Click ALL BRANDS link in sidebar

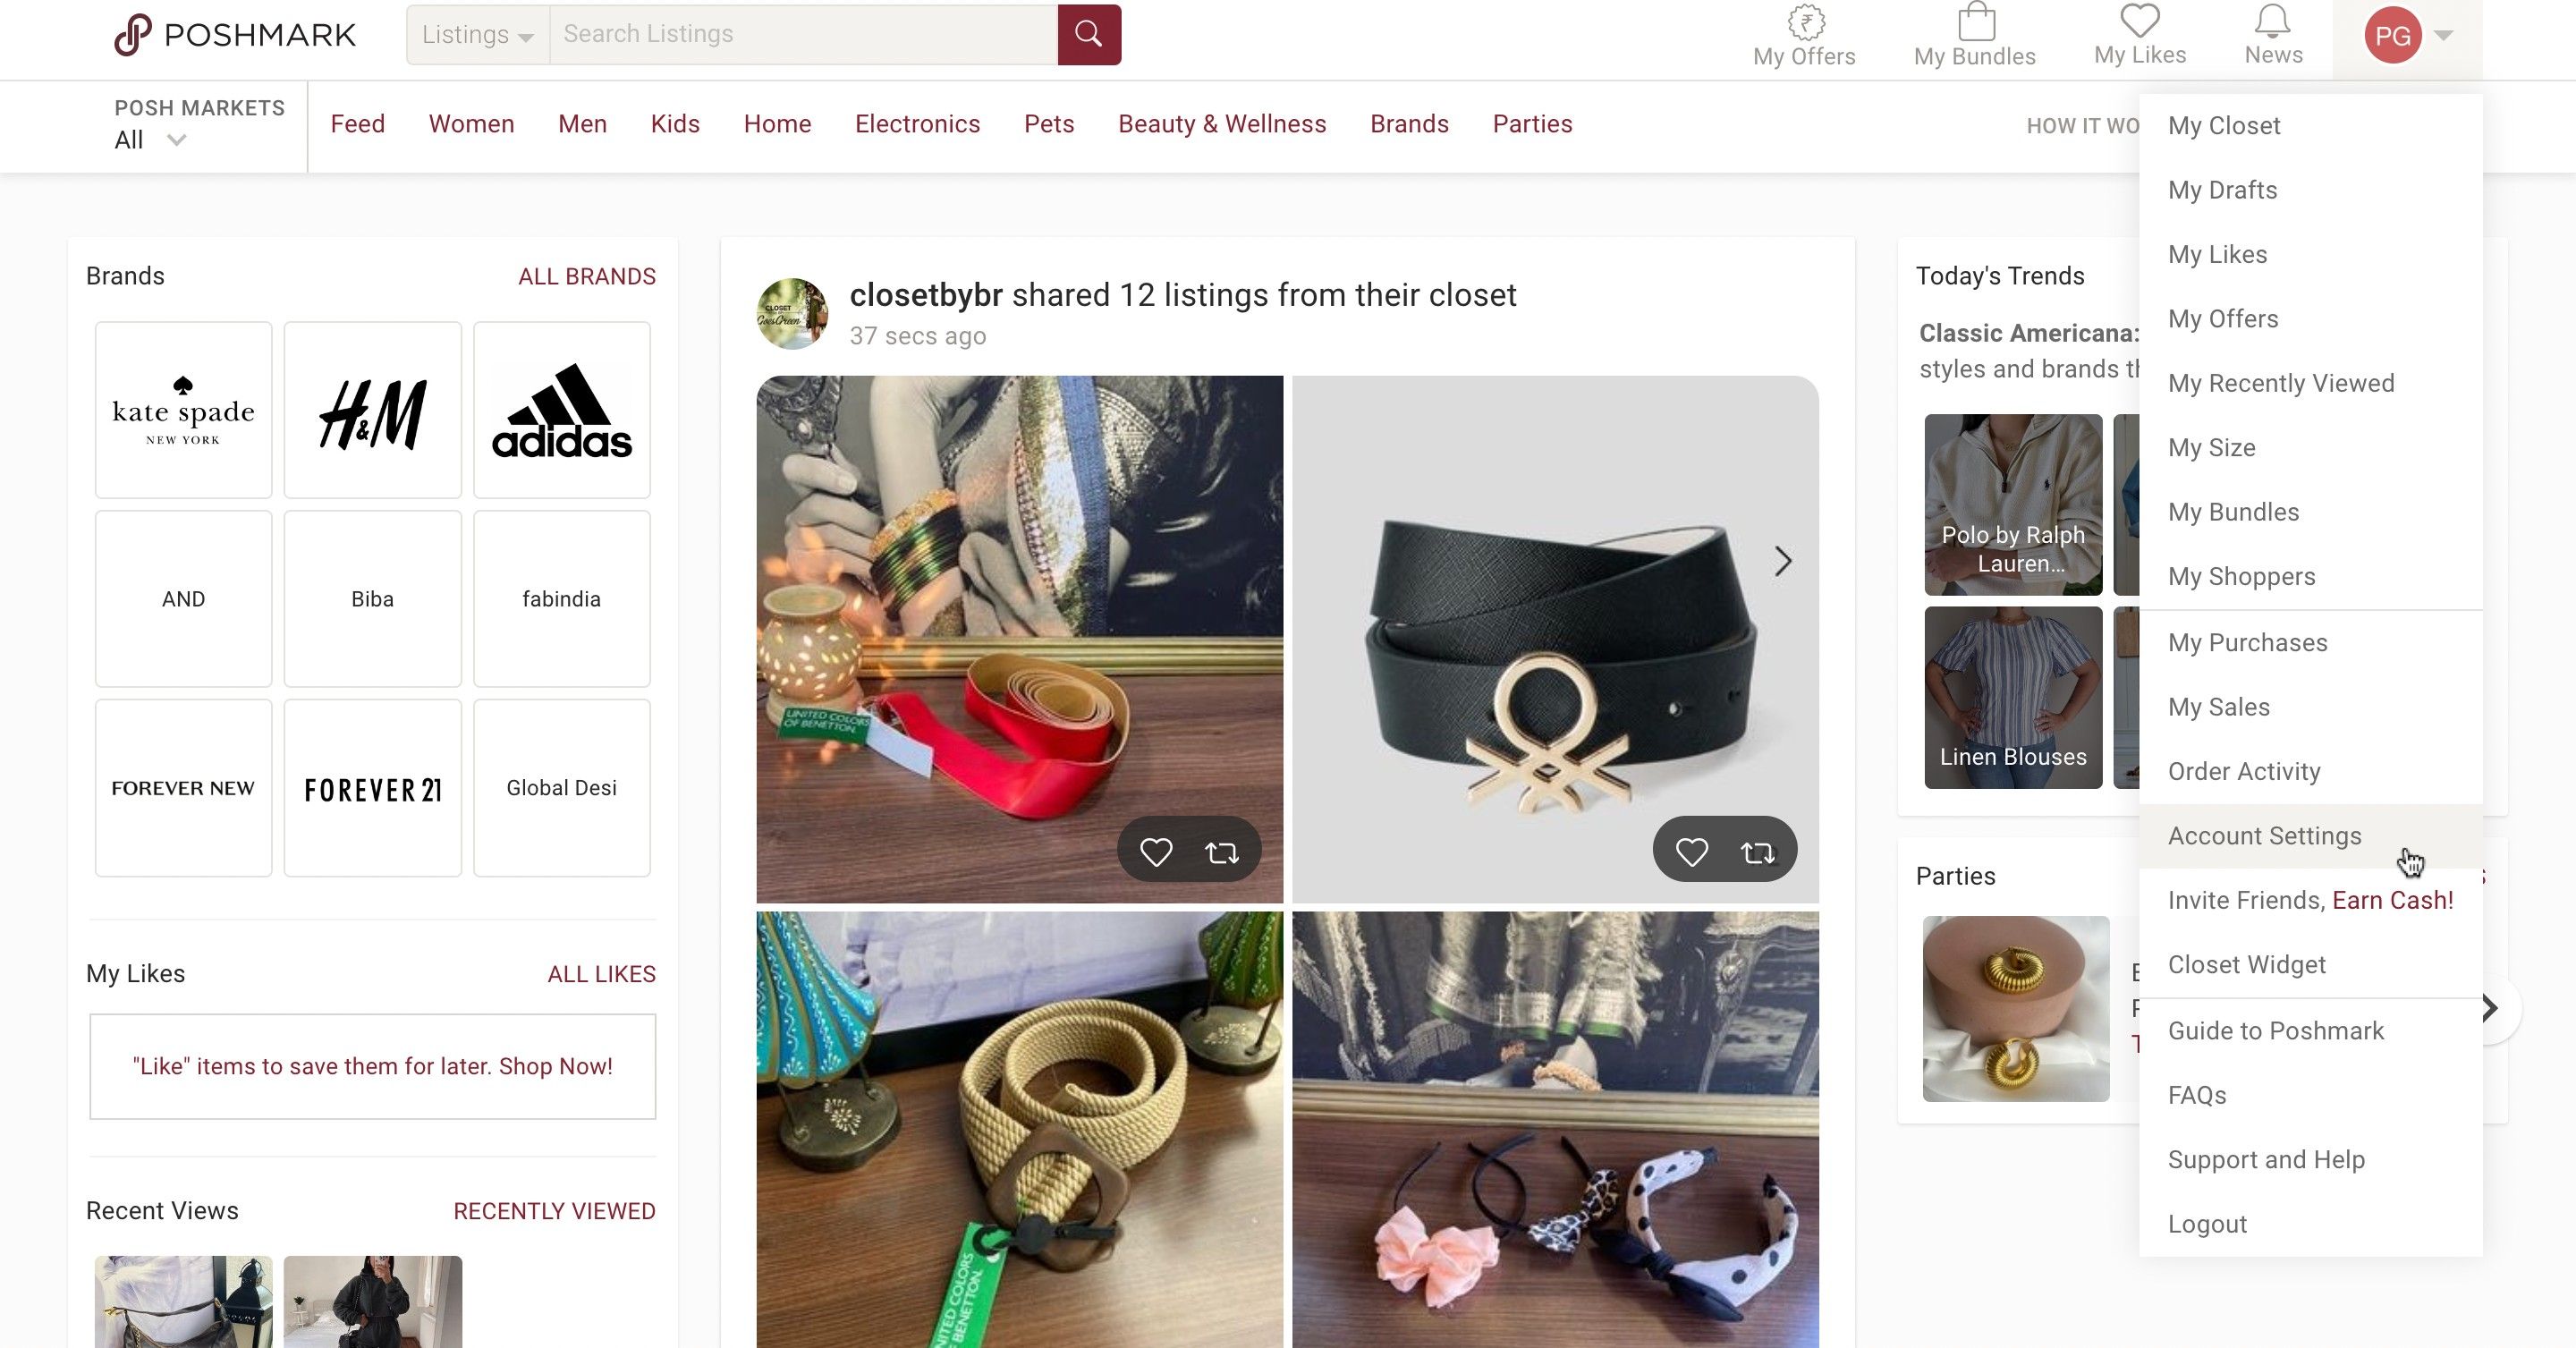584,275
